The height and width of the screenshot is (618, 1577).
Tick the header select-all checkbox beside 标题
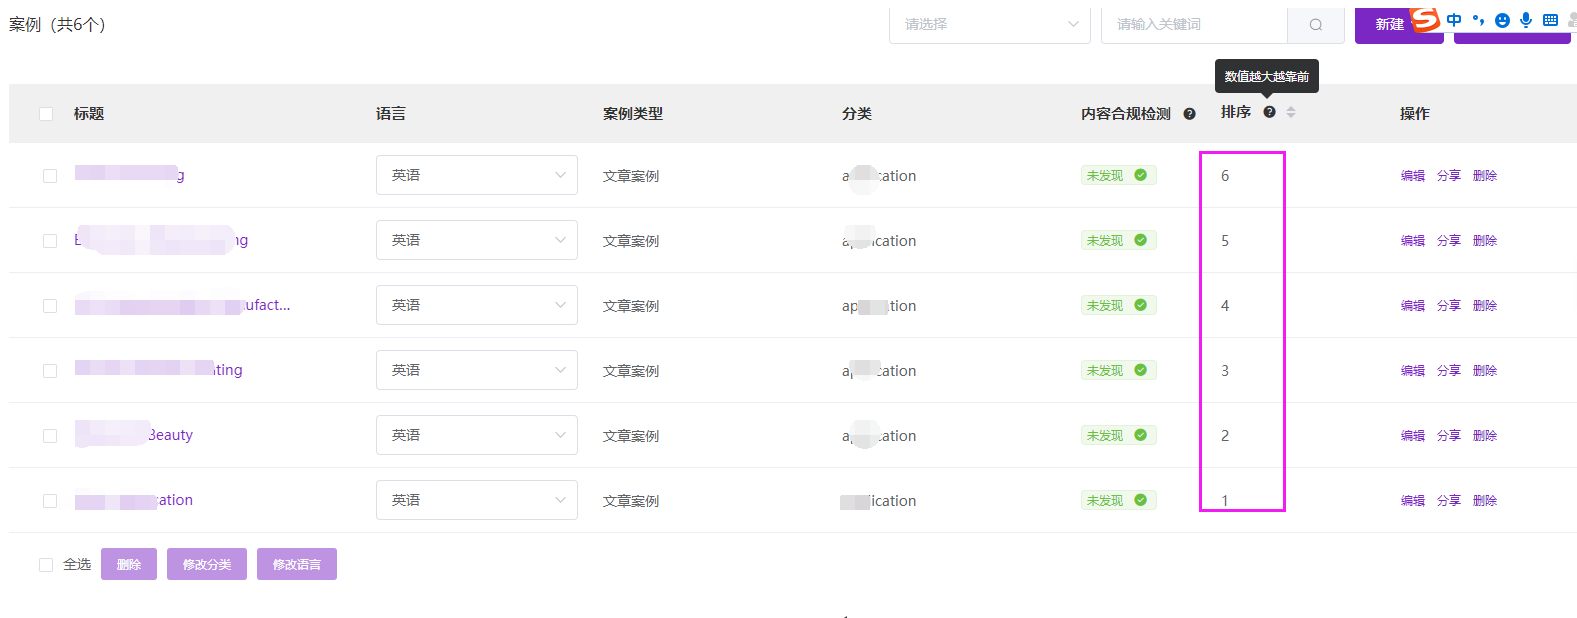pyautogui.click(x=46, y=114)
